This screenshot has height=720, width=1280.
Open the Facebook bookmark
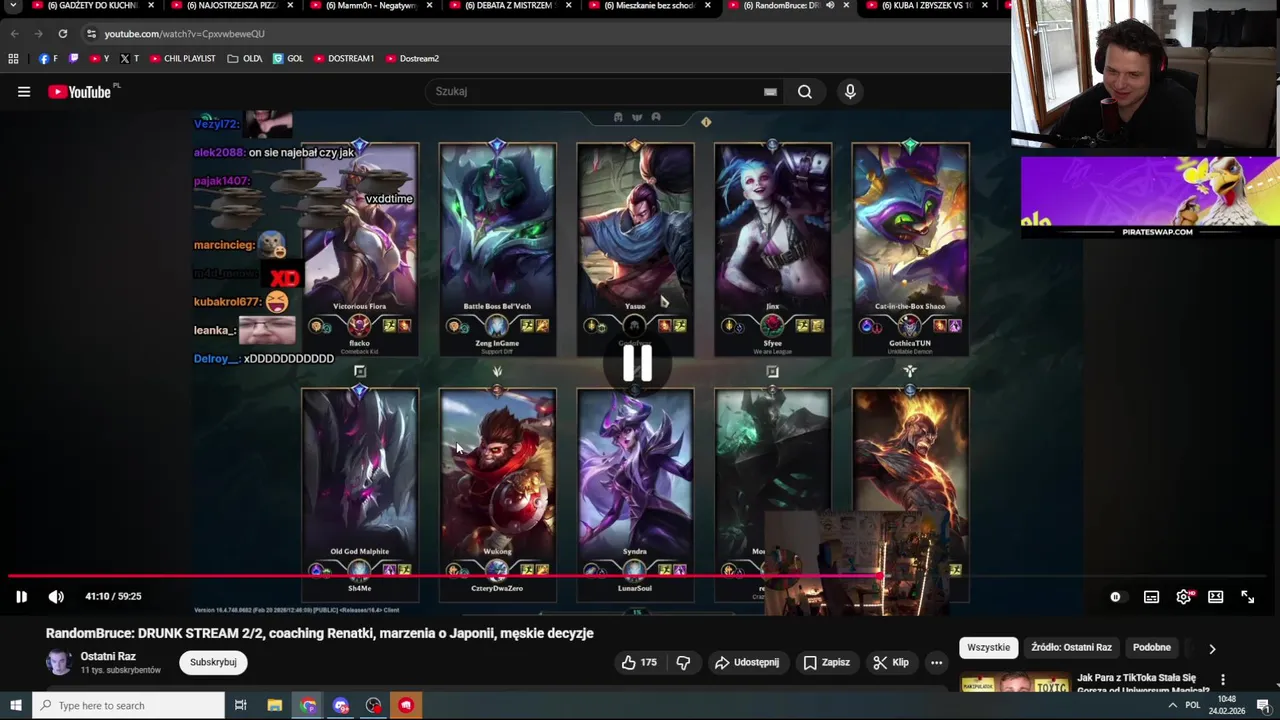pyautogui.click(x=48, y=59)
